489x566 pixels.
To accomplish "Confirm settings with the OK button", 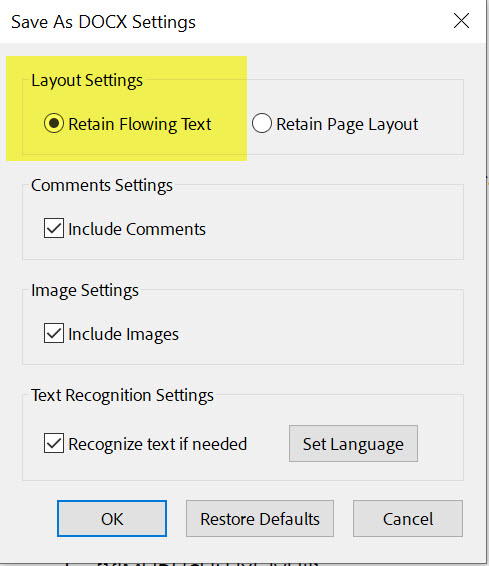I will 112,519.
